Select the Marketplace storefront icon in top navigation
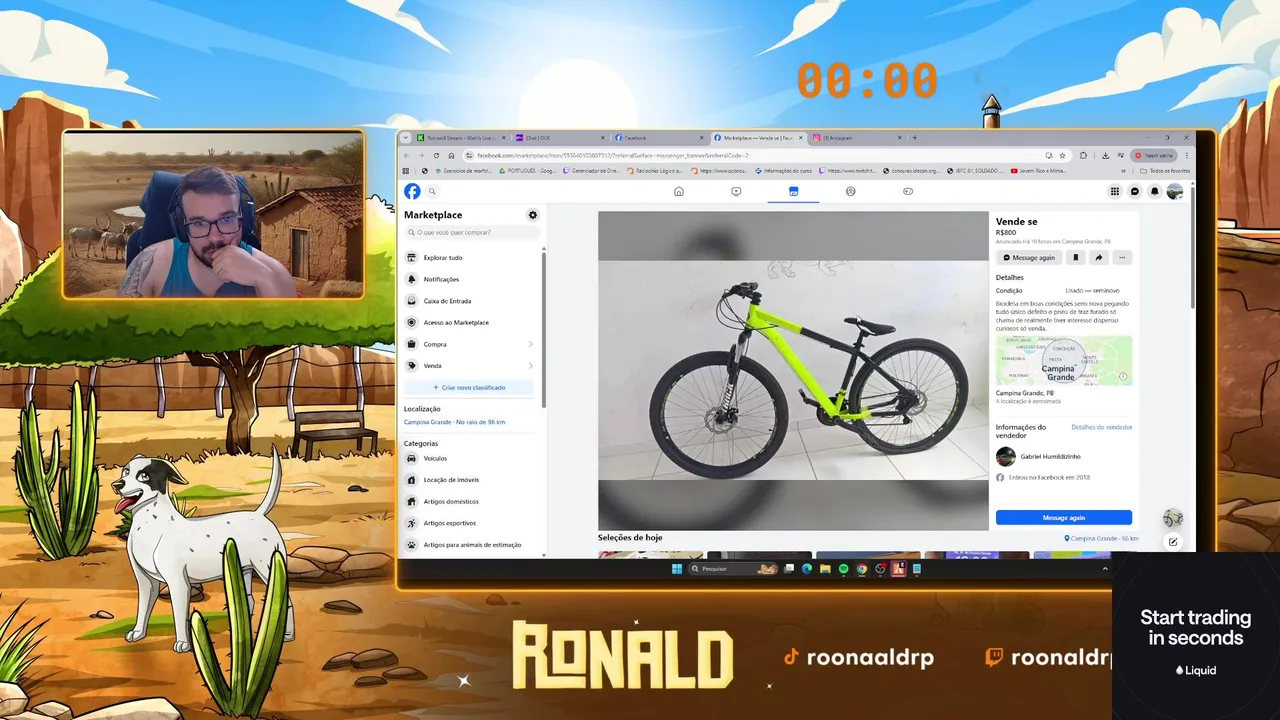 coord(793,191)
